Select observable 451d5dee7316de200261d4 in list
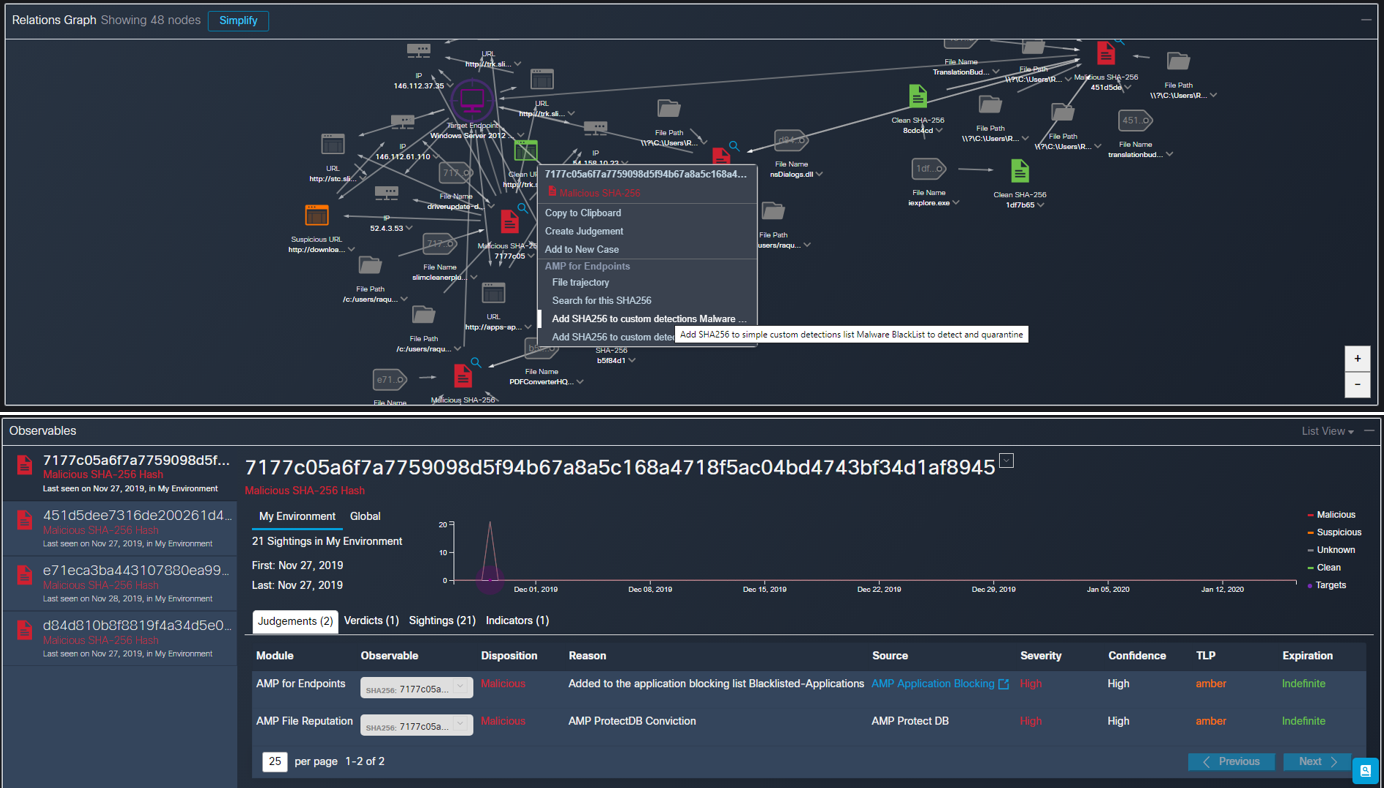The width and height of the screenshot is (1384, 788). tap(119, 528)
